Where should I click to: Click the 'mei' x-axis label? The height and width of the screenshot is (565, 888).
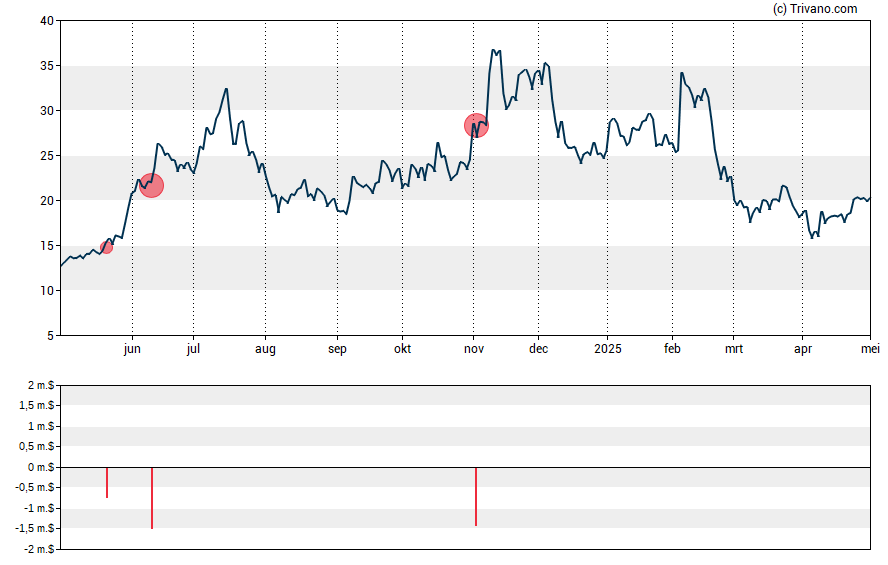[x=870, y=349]
